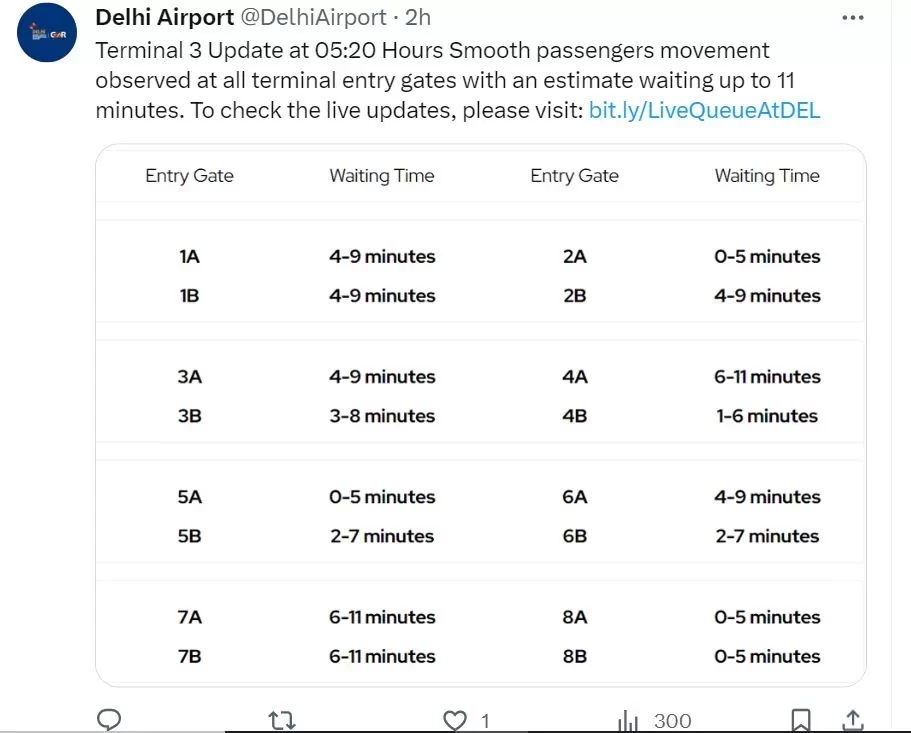The height and width of the screenshot is (733, 911).
Task: Click the Delhi Airport profile avatar
Action: pos(47,33)
